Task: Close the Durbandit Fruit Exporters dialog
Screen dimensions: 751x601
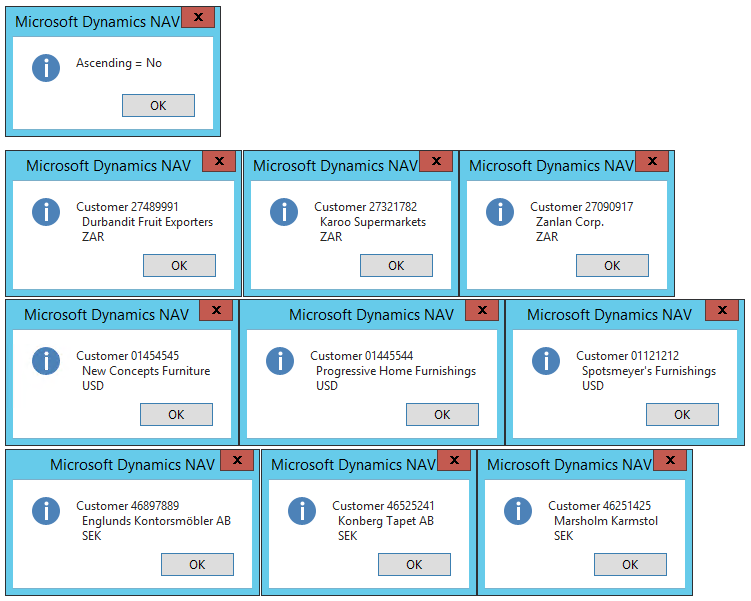Action: 219,161
